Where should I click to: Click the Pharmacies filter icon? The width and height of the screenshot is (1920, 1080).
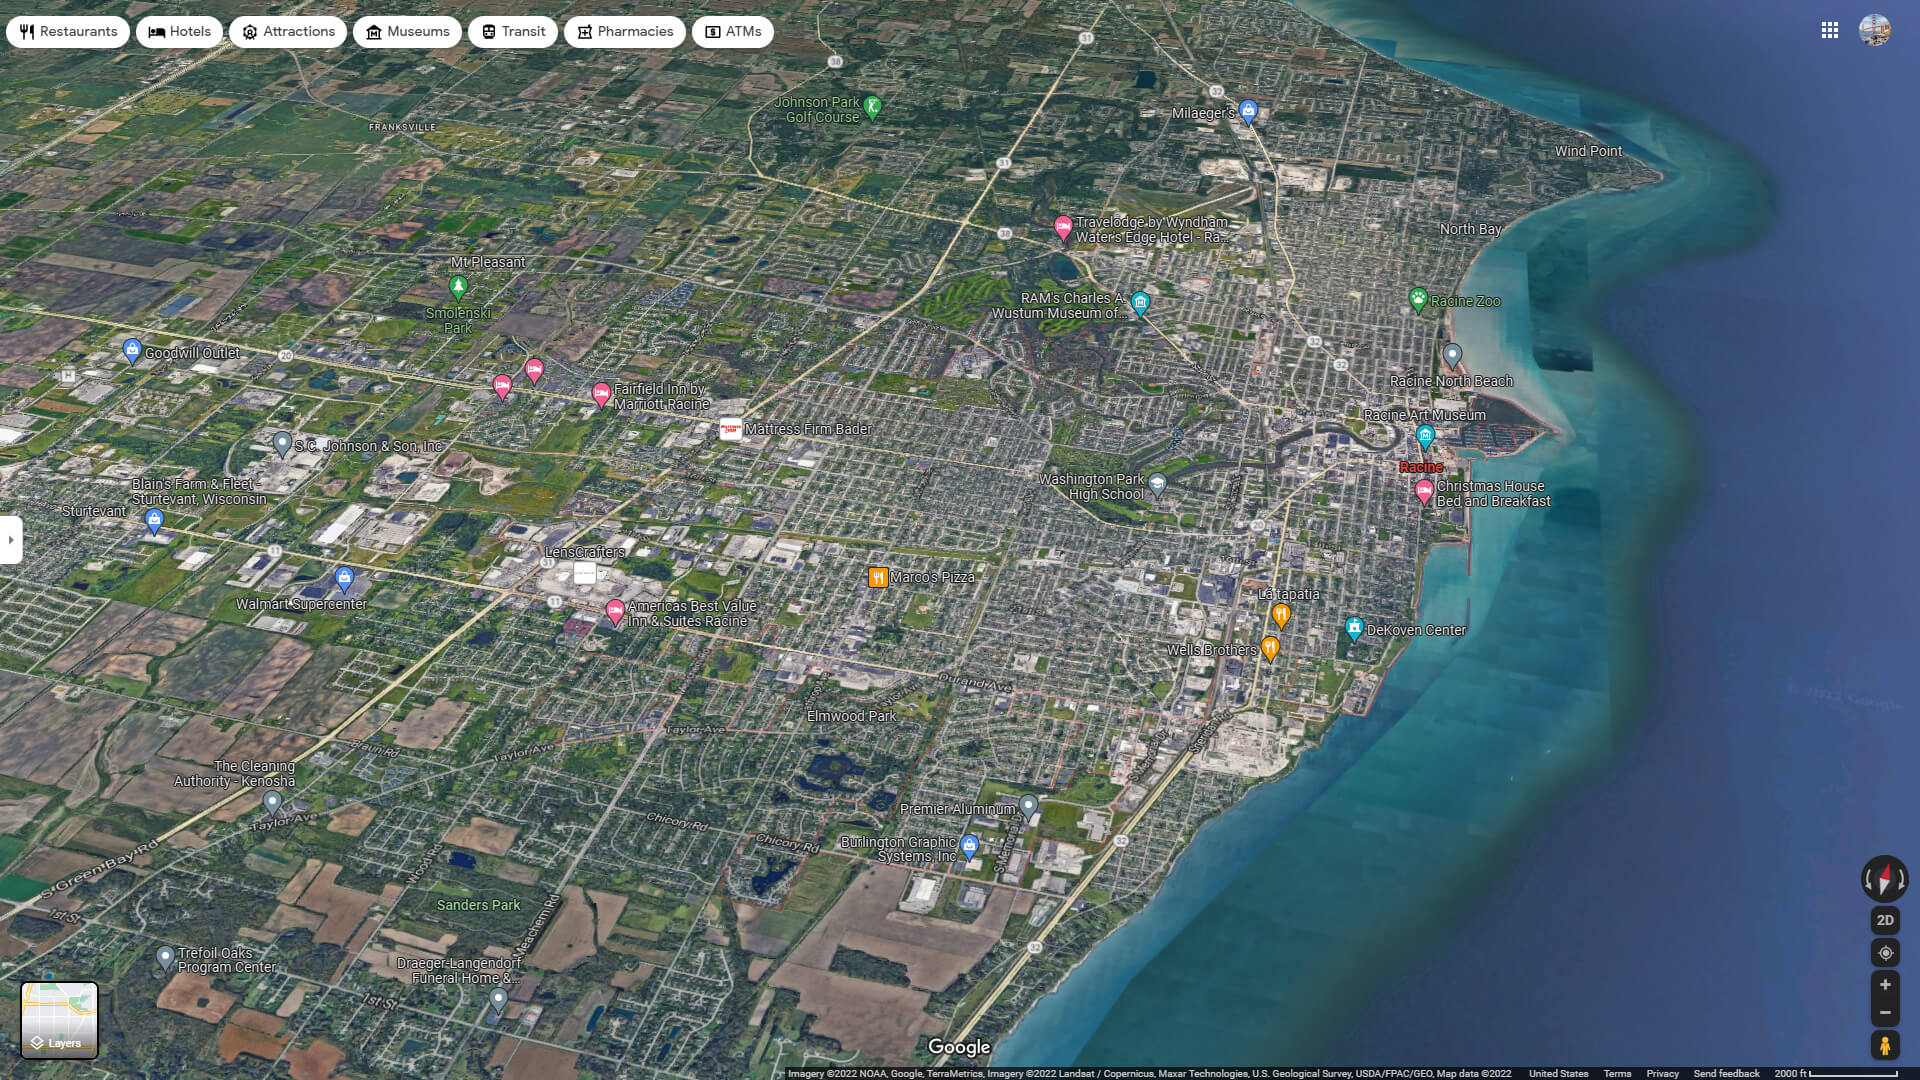584,31
